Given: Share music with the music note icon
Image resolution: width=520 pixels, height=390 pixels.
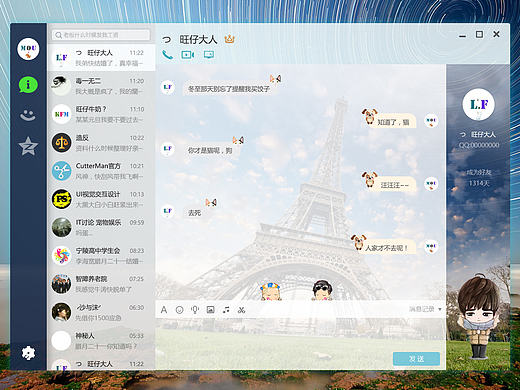Looking at the screenshot, I should [x=226, y=310].
